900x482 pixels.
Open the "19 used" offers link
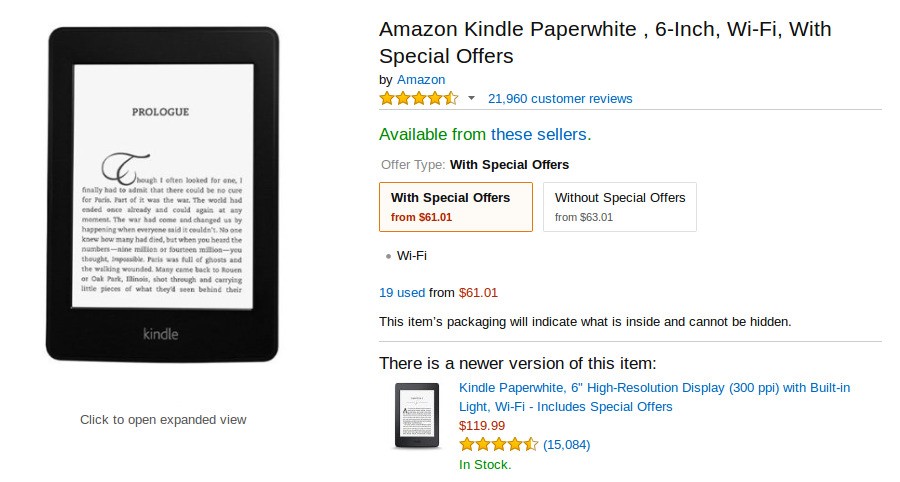tap(402, 293)
